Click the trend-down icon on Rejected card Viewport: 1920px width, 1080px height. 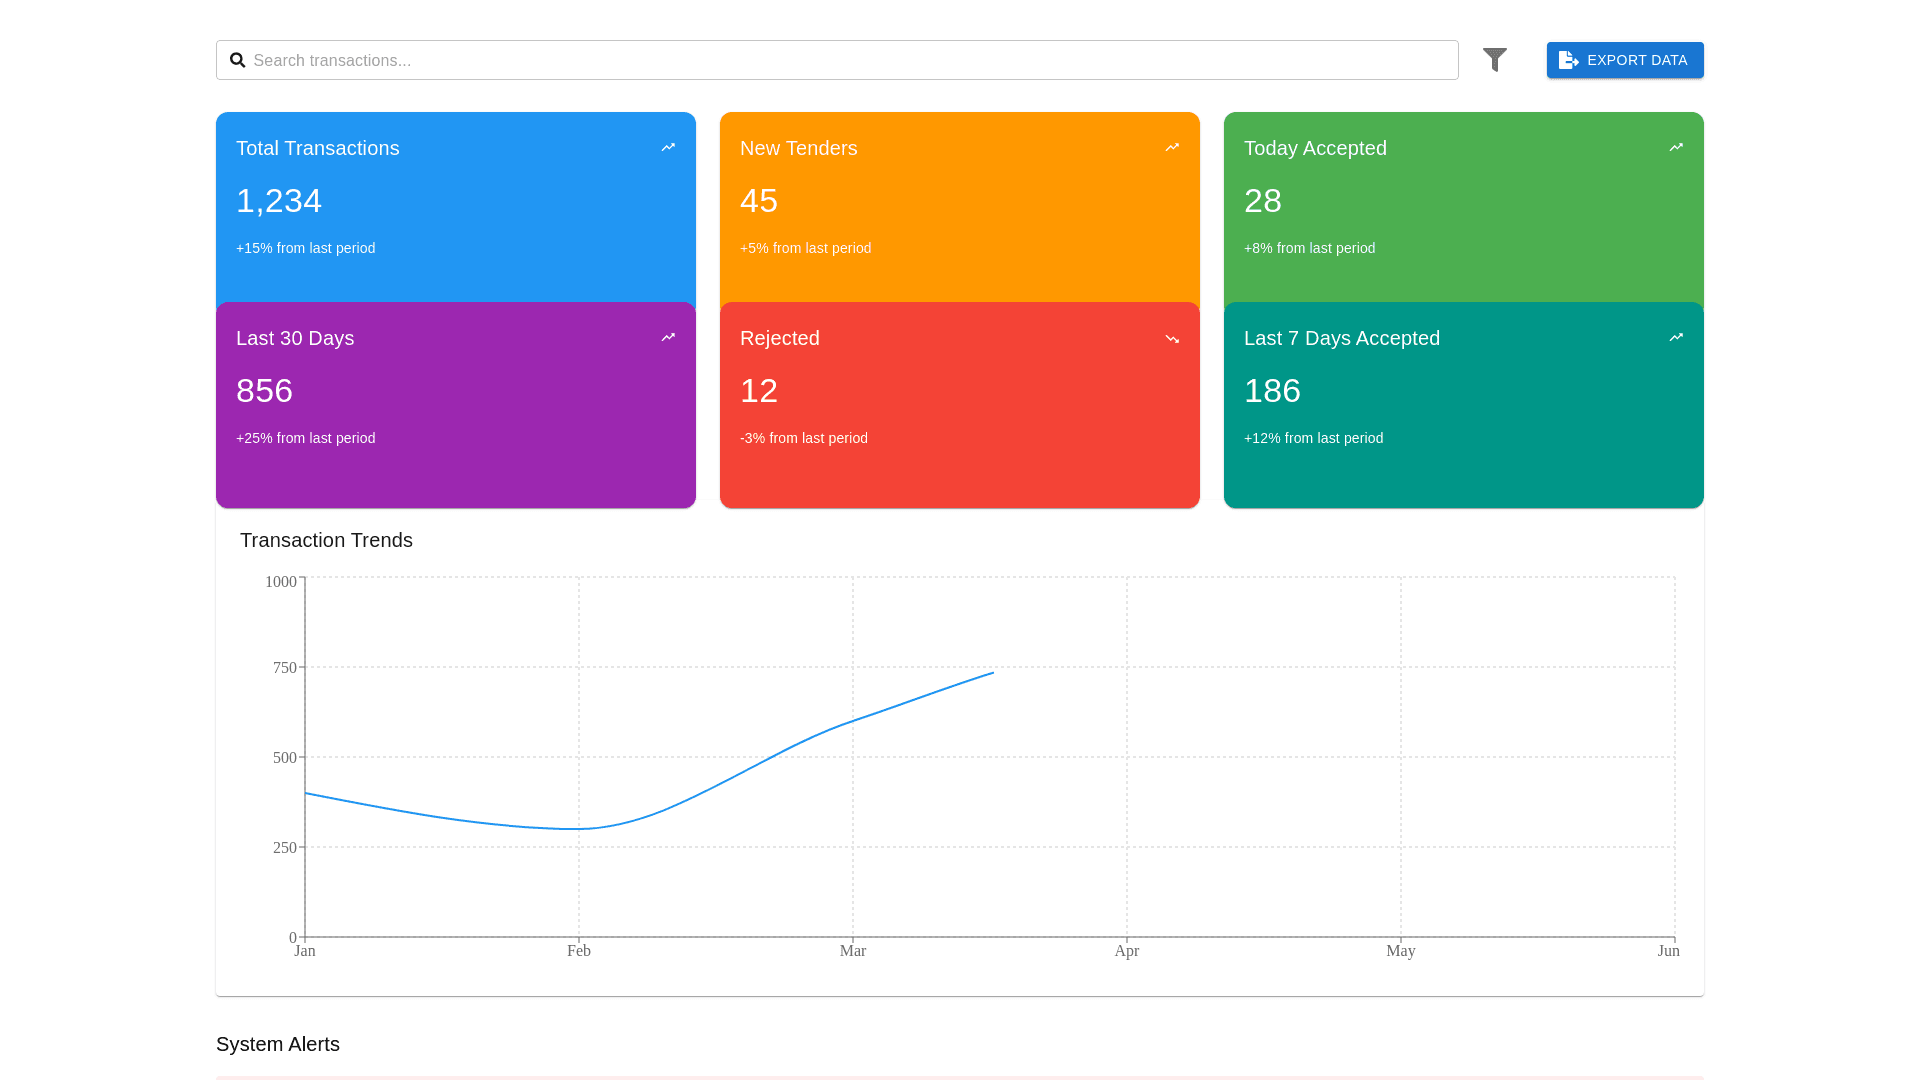1172,338
